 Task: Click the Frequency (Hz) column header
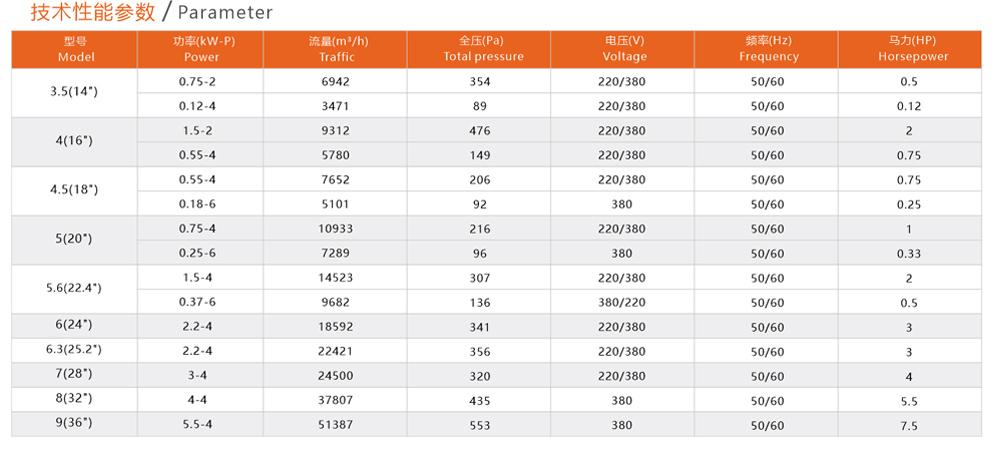click(x=768, y=49)
